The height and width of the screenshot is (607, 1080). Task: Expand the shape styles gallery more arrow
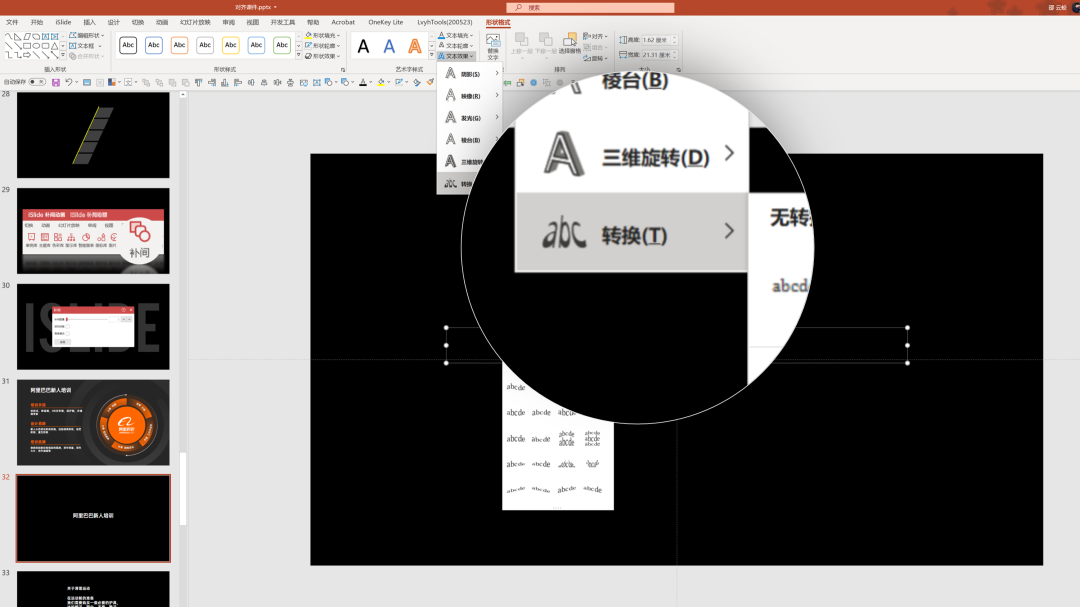pos(298,56)
